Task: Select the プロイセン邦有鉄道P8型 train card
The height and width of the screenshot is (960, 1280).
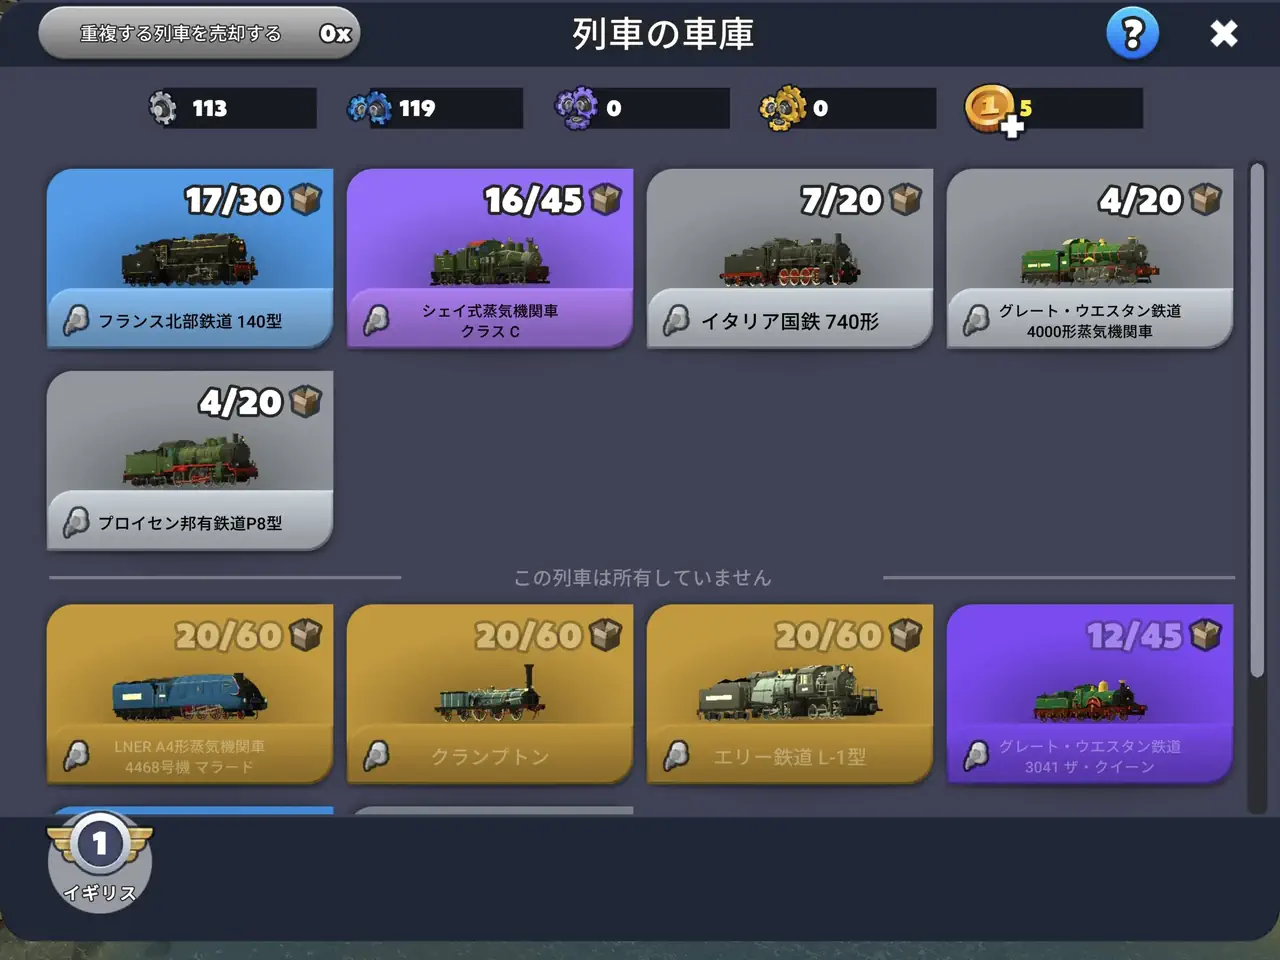Action: pyautogui.click(x=190, y=460)
